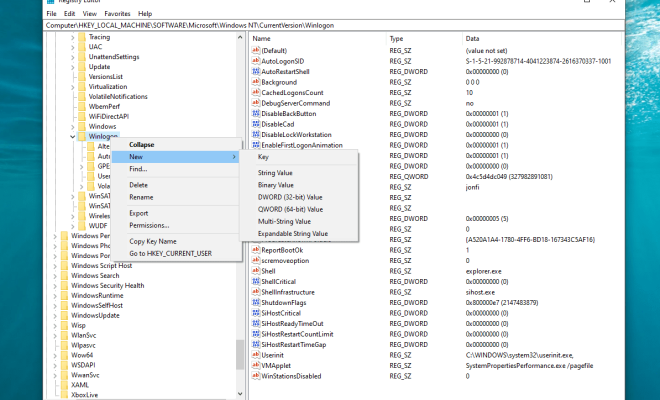Expand the Windows Script Host key
Image resolution: width=660 pixels, height=400 pixels.
point(55,266)
